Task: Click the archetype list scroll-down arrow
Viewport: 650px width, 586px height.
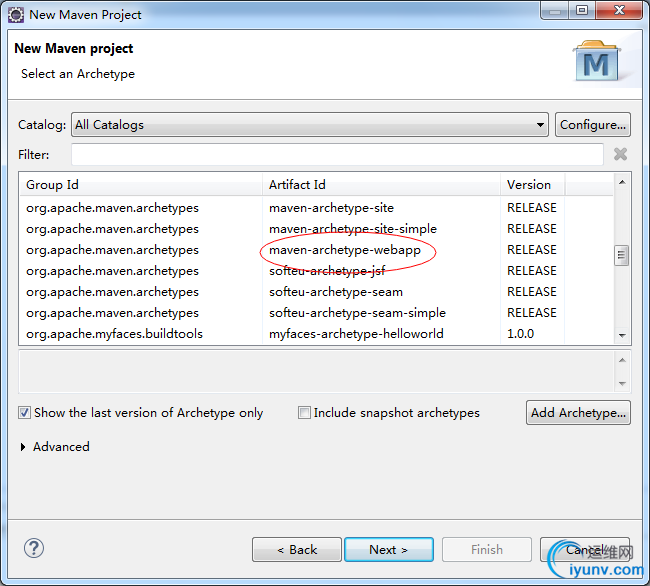Action: 622,335
